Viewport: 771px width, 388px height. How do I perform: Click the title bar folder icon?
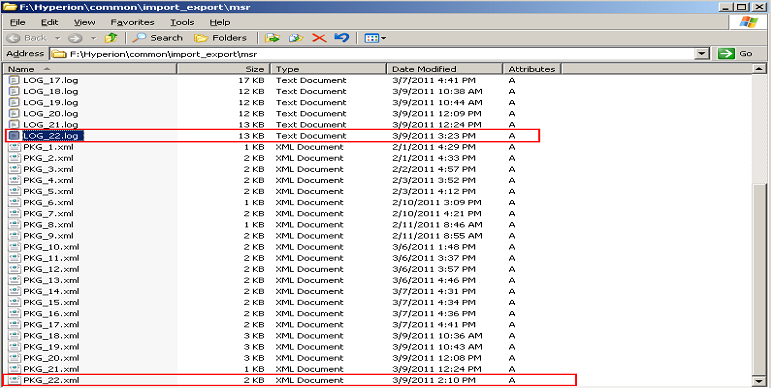(x=10, y=7)
